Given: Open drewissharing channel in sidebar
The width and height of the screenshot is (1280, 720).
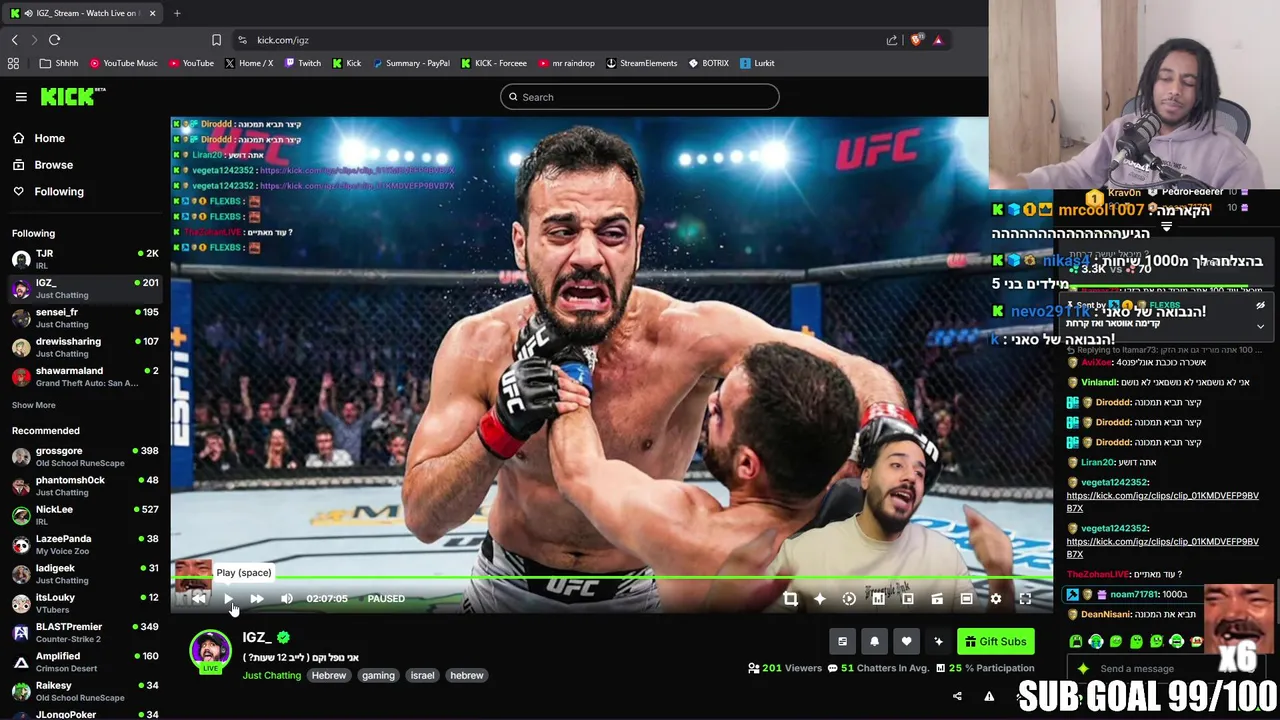Looking at the screenshot, I should click(84, 346).
